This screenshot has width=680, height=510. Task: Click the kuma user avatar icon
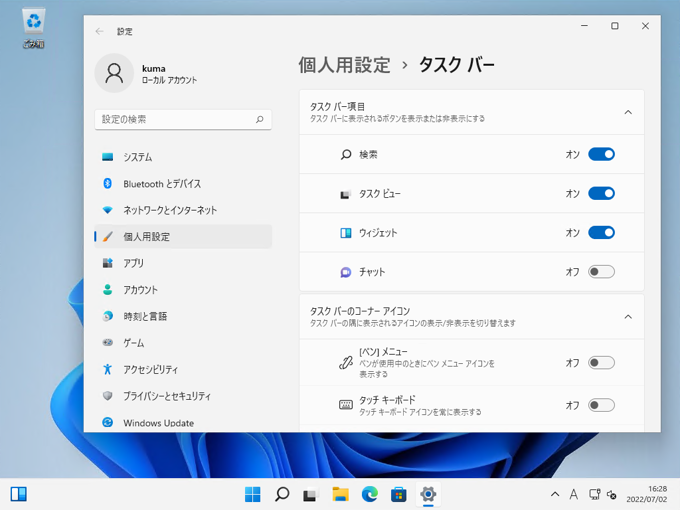(114, 73)
